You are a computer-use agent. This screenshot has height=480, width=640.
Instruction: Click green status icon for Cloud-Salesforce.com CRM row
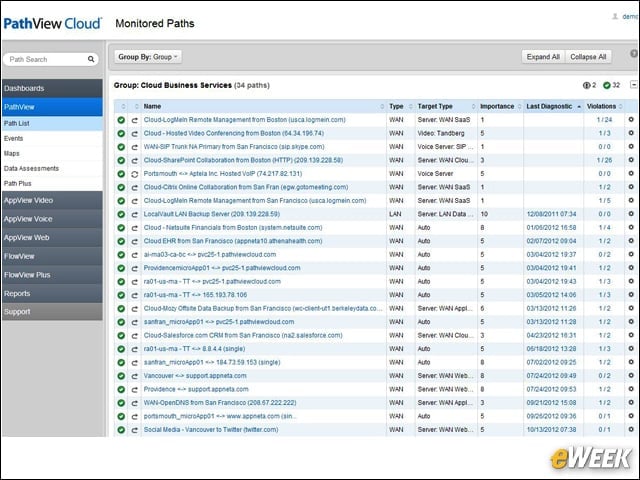(x=121, y=336)
